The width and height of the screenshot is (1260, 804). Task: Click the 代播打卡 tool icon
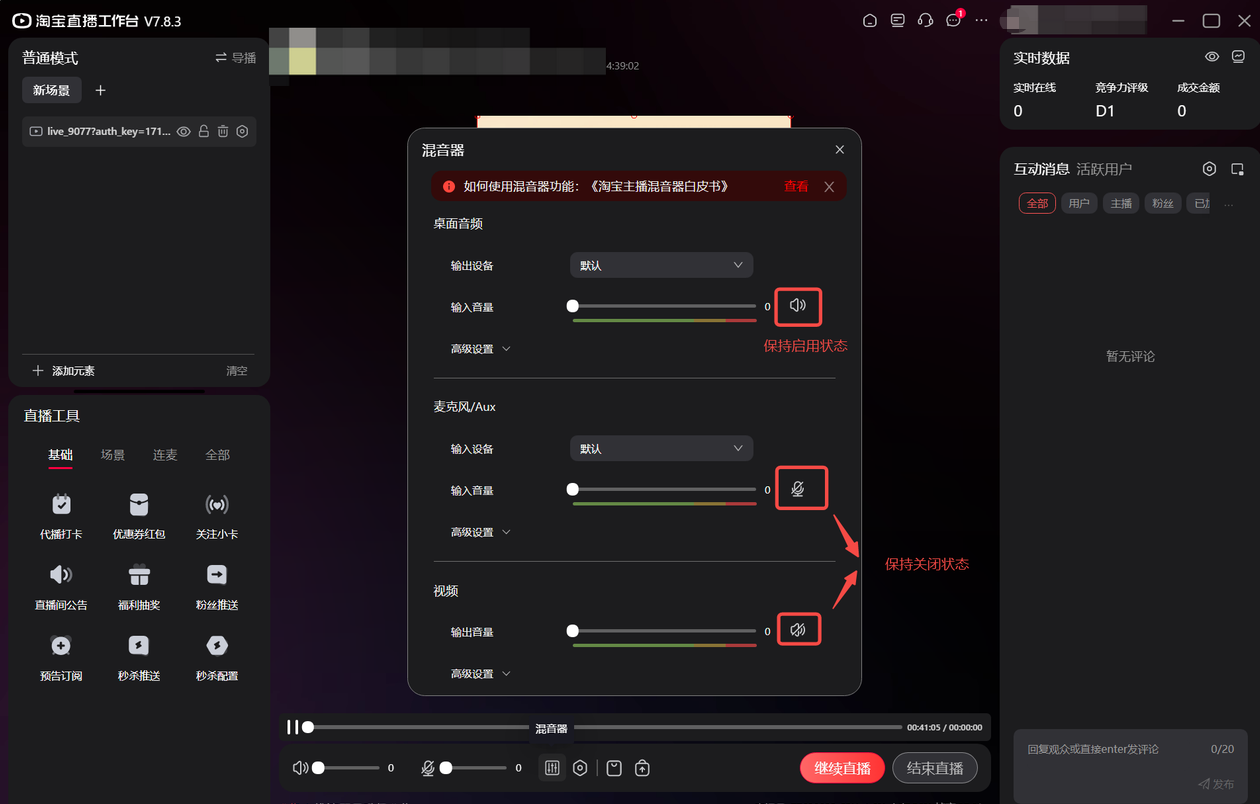tap(61, 505)
